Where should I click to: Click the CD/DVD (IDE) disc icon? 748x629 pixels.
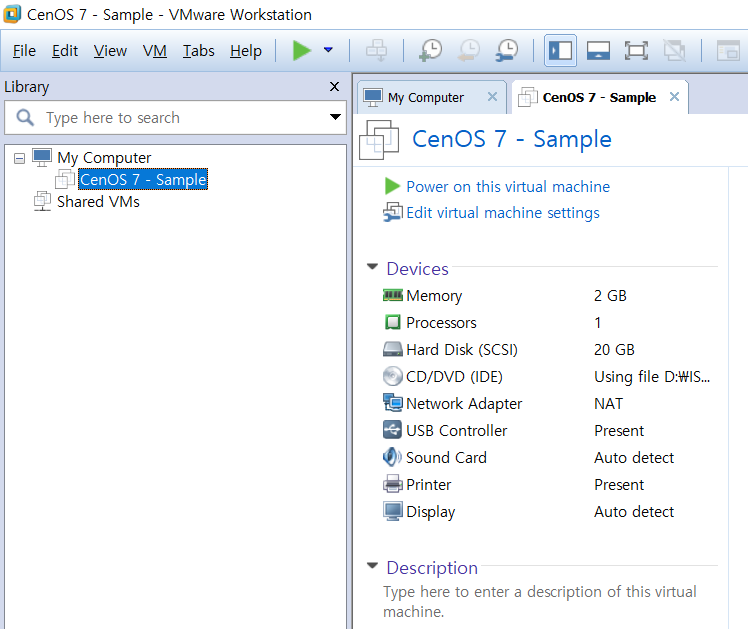coord(393,376)
